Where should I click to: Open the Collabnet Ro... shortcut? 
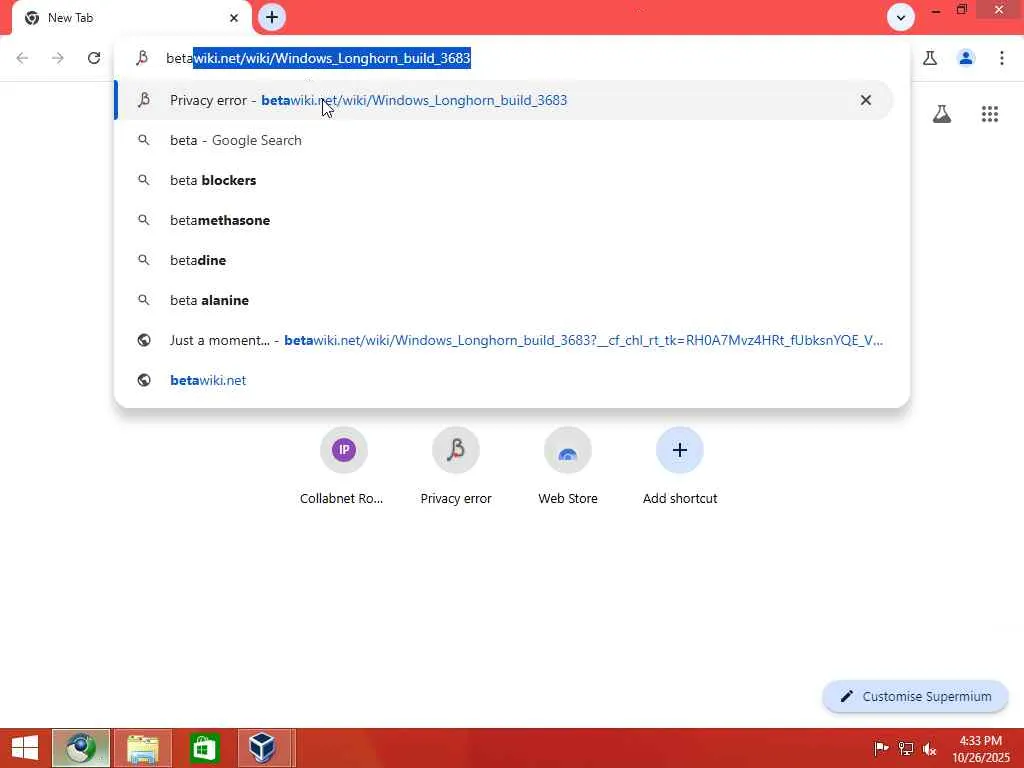coord(343,466)
